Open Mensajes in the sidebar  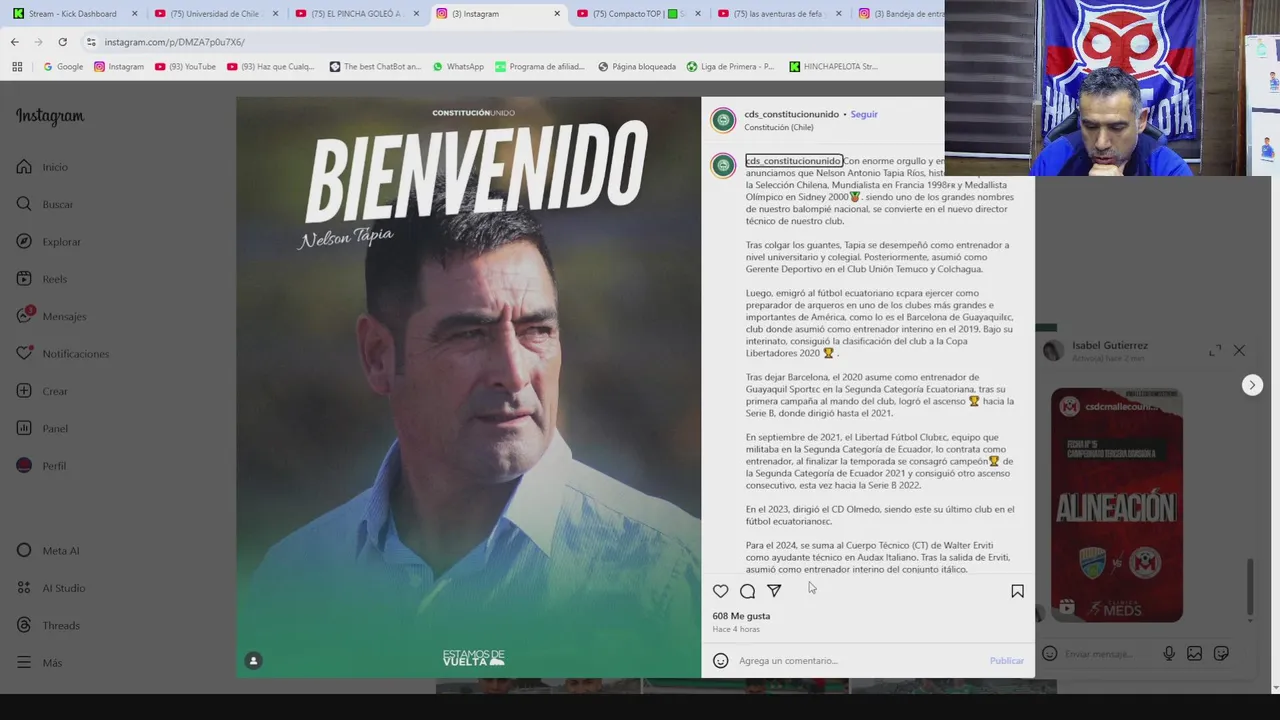(x=51, y=316)
